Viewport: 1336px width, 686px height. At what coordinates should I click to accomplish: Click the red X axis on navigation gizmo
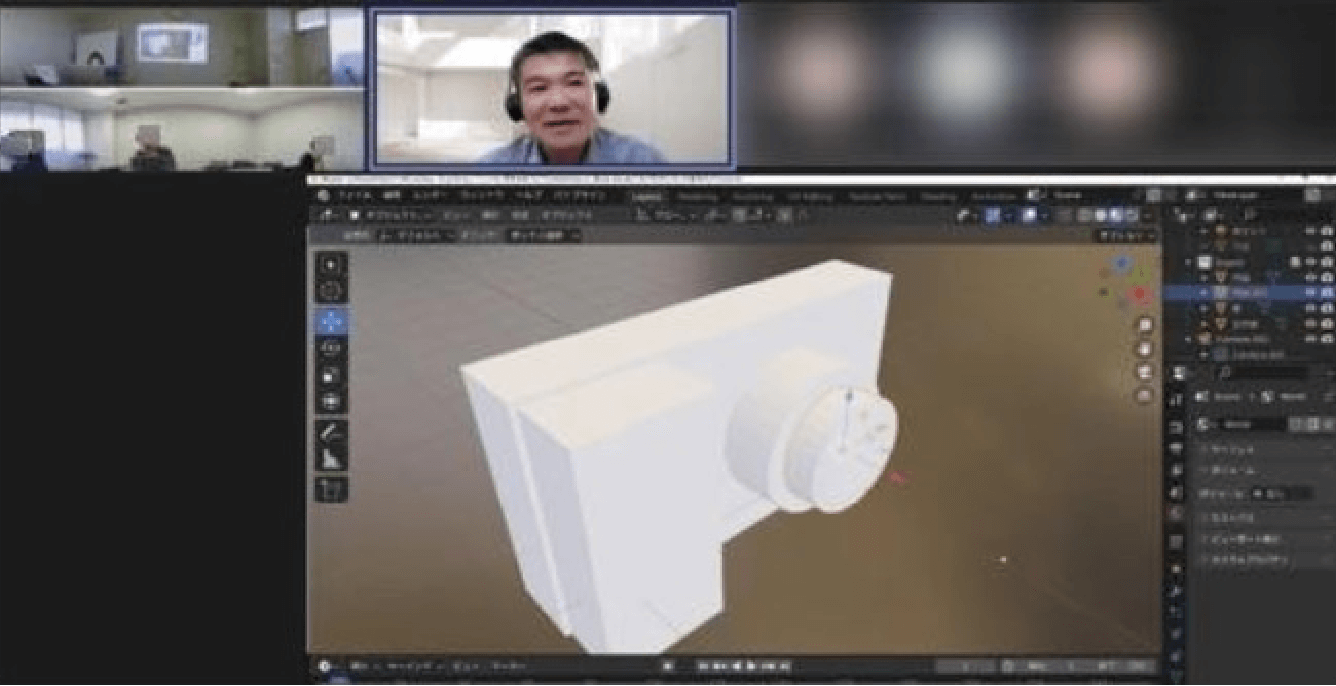pyautogui.click(x=1140, y=294)
